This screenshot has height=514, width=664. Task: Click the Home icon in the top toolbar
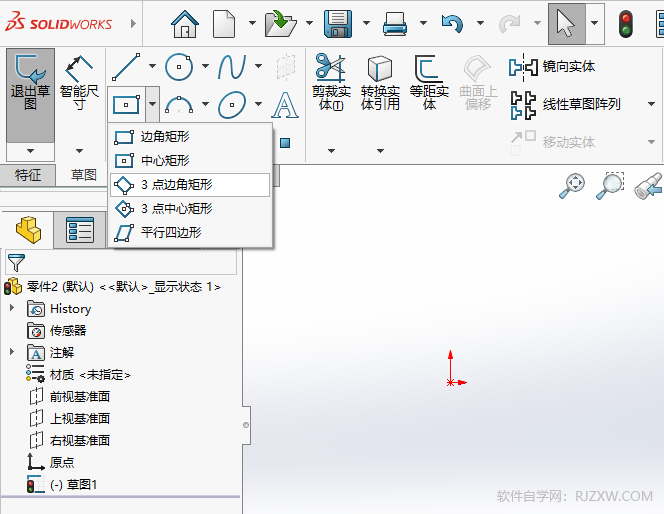(185, 24)
